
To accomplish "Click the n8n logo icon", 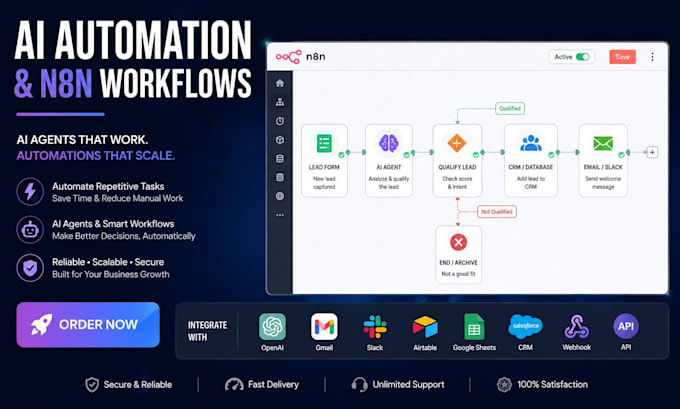I will click(288, 57).
